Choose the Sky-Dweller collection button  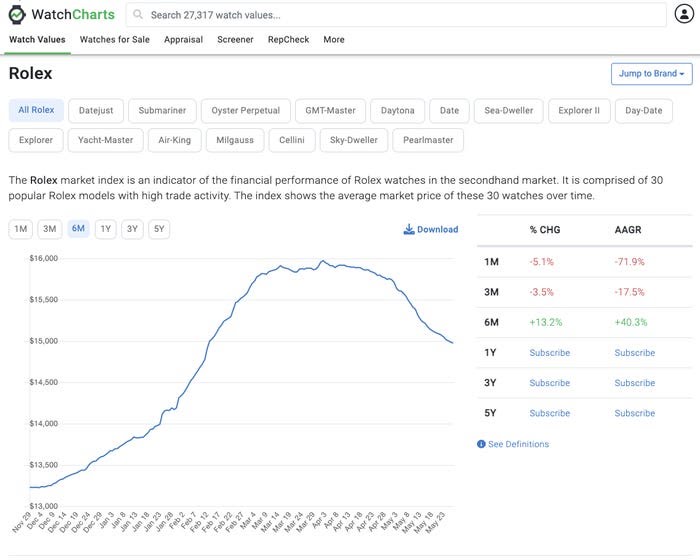coord(354,140)
